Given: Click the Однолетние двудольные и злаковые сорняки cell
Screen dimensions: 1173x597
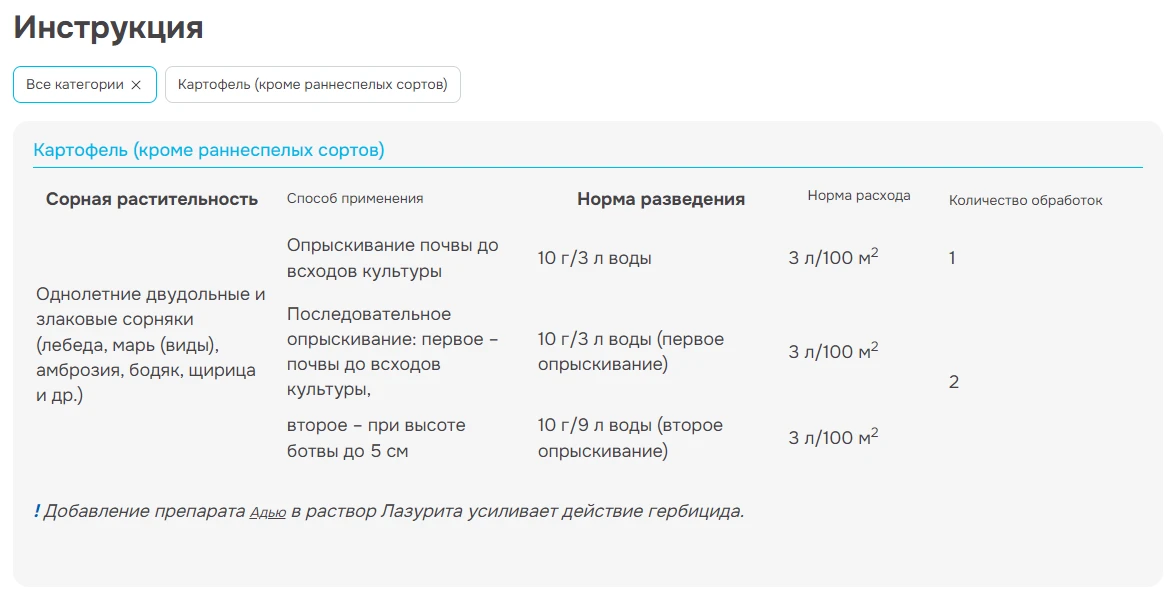Looking at the screenshot, I should (150, 345).
